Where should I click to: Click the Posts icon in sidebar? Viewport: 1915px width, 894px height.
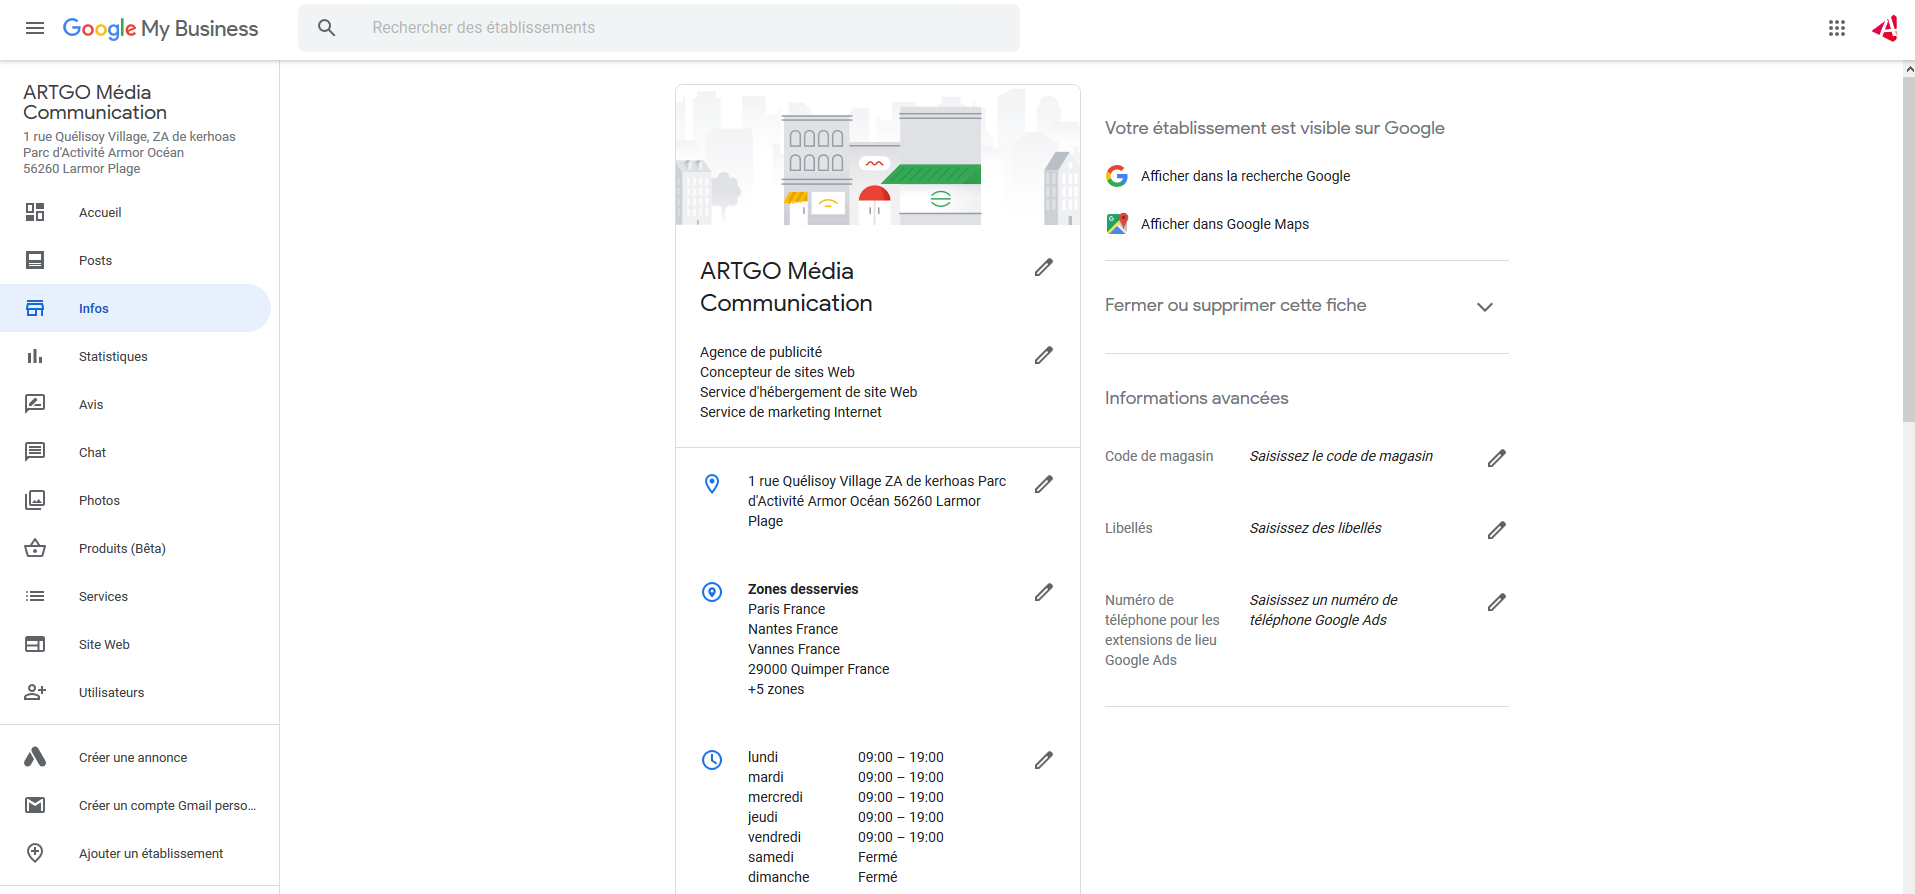[x=35, y=260]
